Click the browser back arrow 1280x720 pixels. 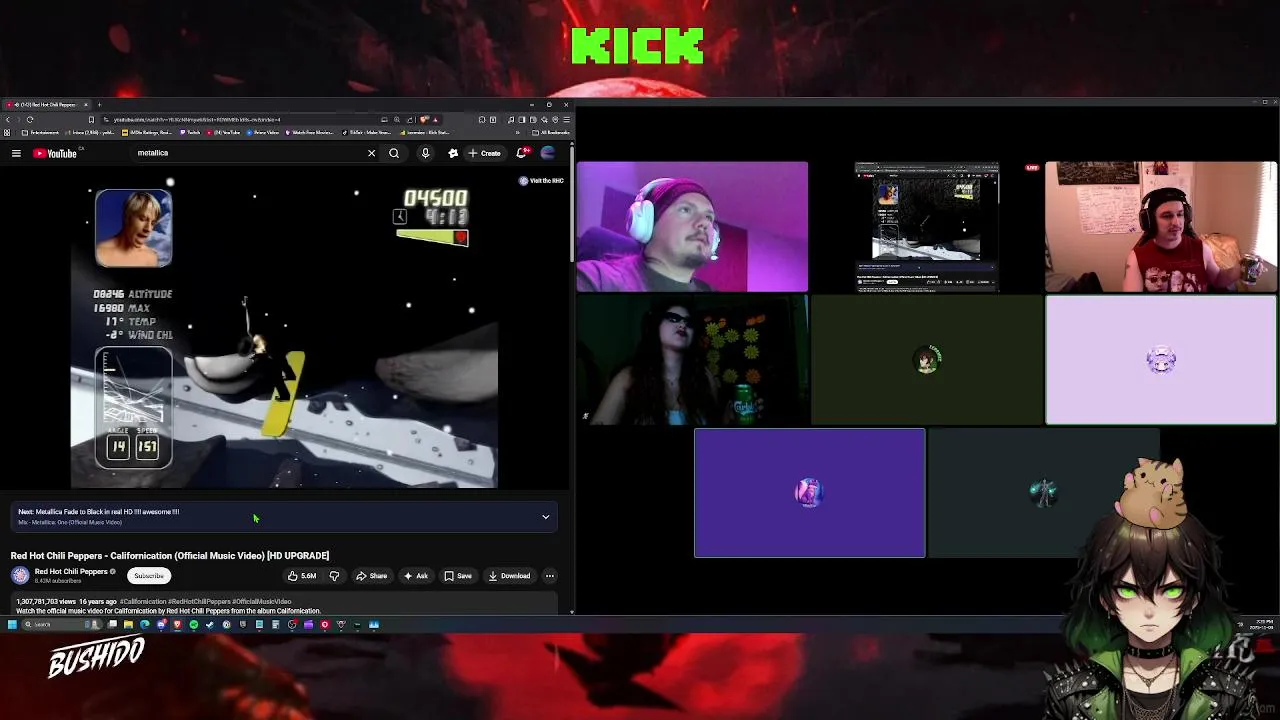coord(8,119)
